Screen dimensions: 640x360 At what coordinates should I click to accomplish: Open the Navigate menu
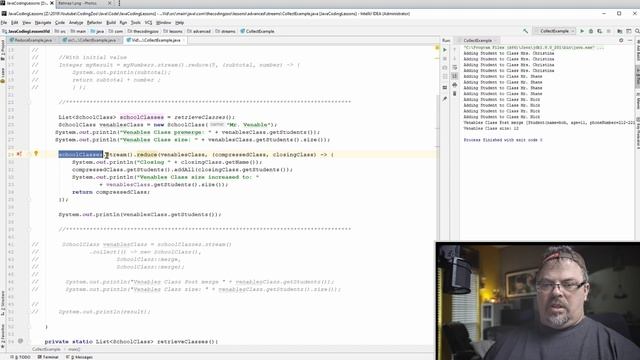[43, 23]
